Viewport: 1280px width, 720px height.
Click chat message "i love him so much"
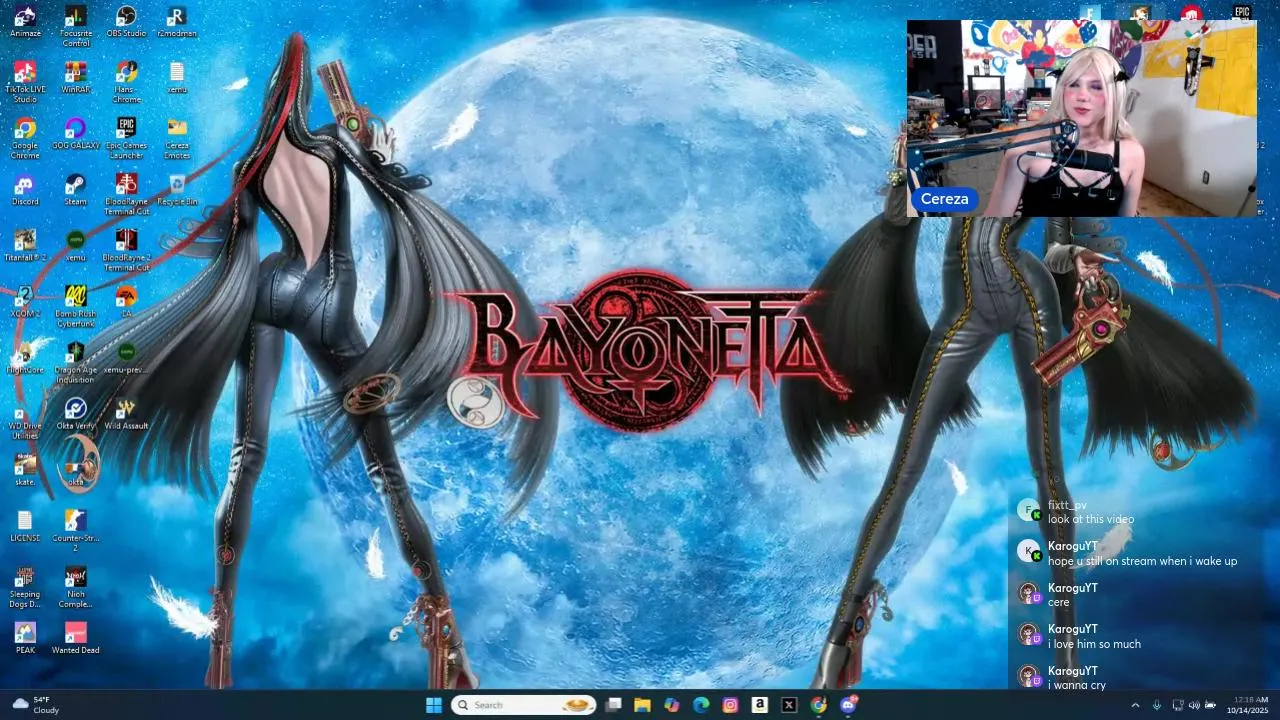coord(1094,644)
